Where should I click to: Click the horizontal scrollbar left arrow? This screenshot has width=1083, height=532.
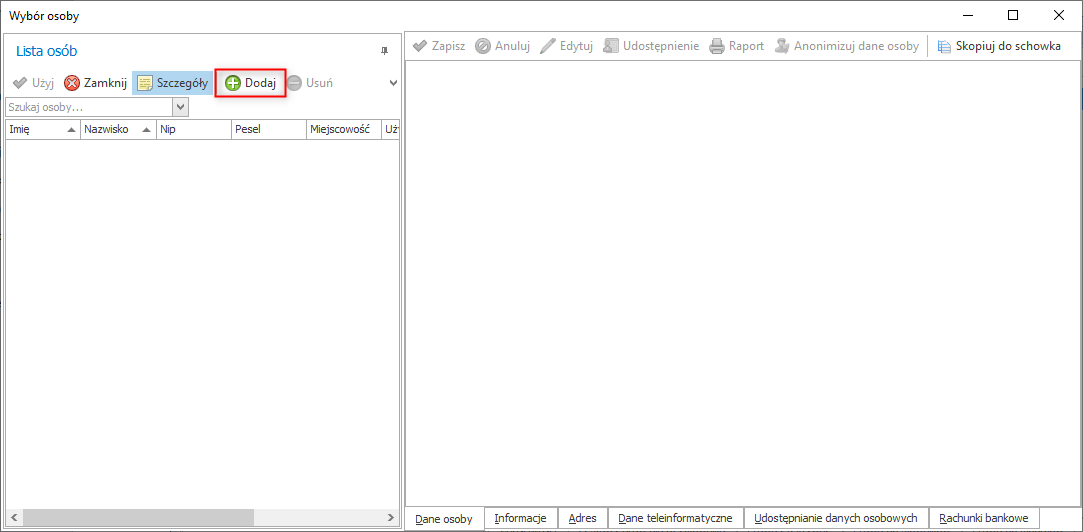point(14,517)
